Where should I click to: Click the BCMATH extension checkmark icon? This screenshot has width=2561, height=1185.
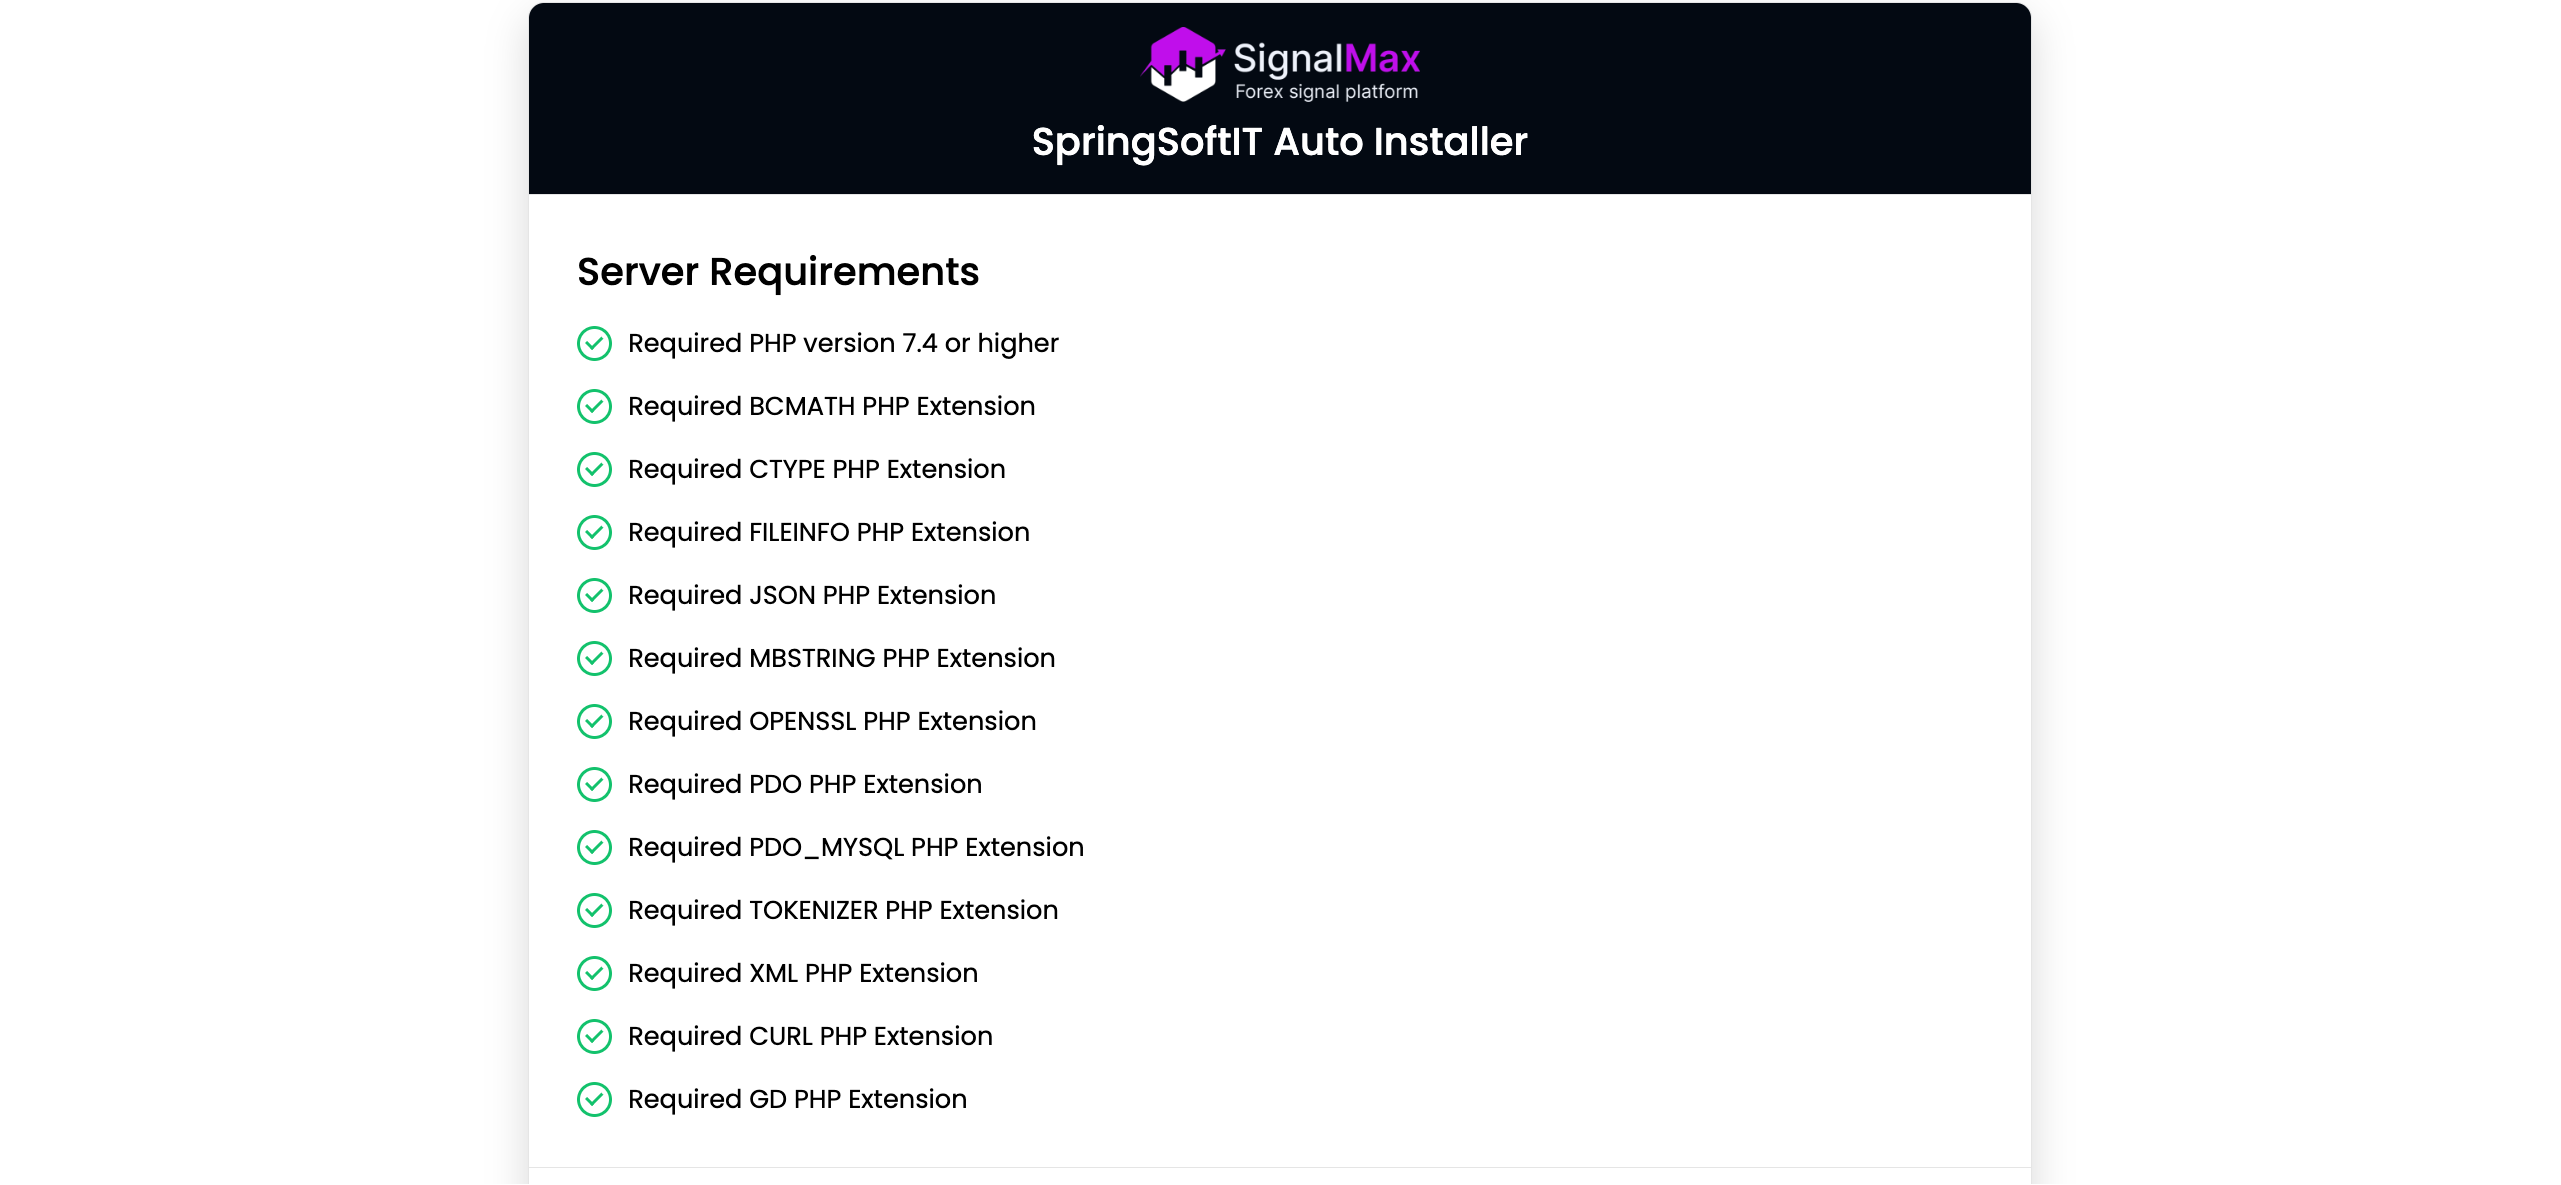594,406
